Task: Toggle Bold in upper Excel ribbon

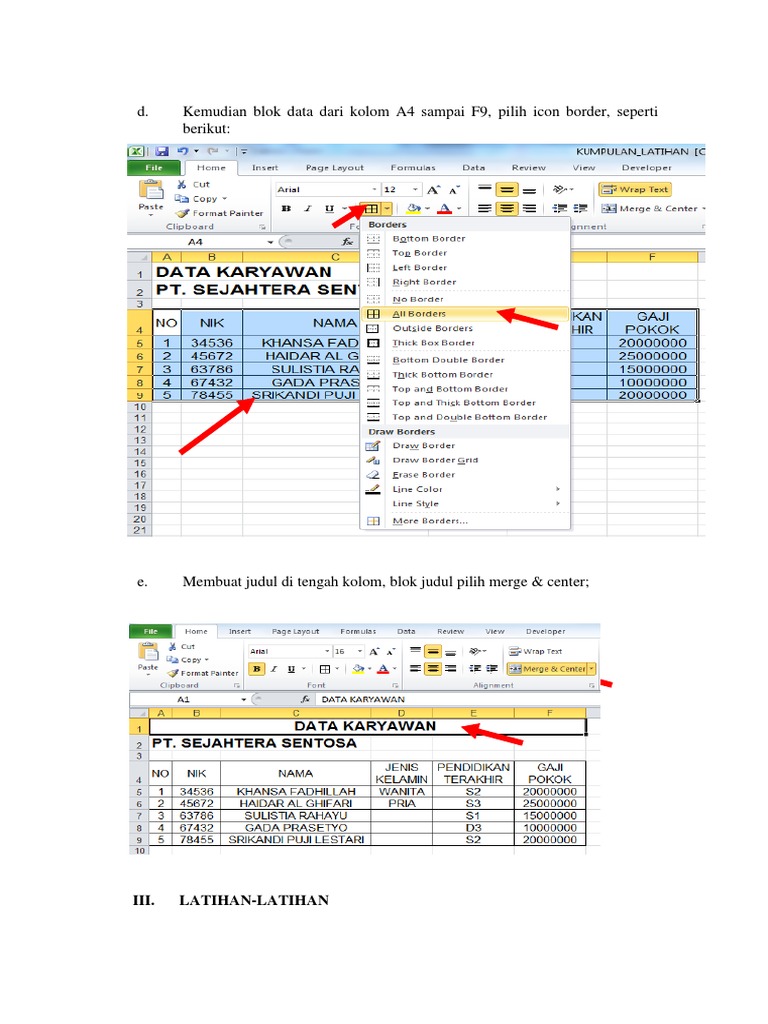Action: coord(286,208)
